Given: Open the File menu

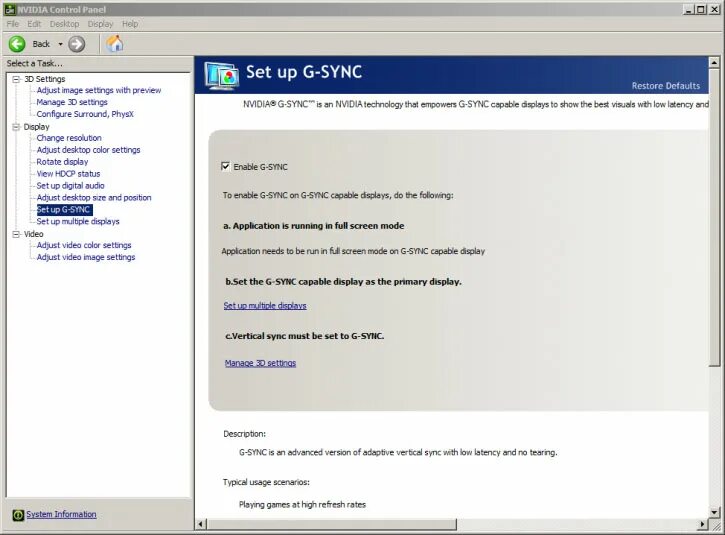Looking at the screenshot, I should click(x=13, y=24).
